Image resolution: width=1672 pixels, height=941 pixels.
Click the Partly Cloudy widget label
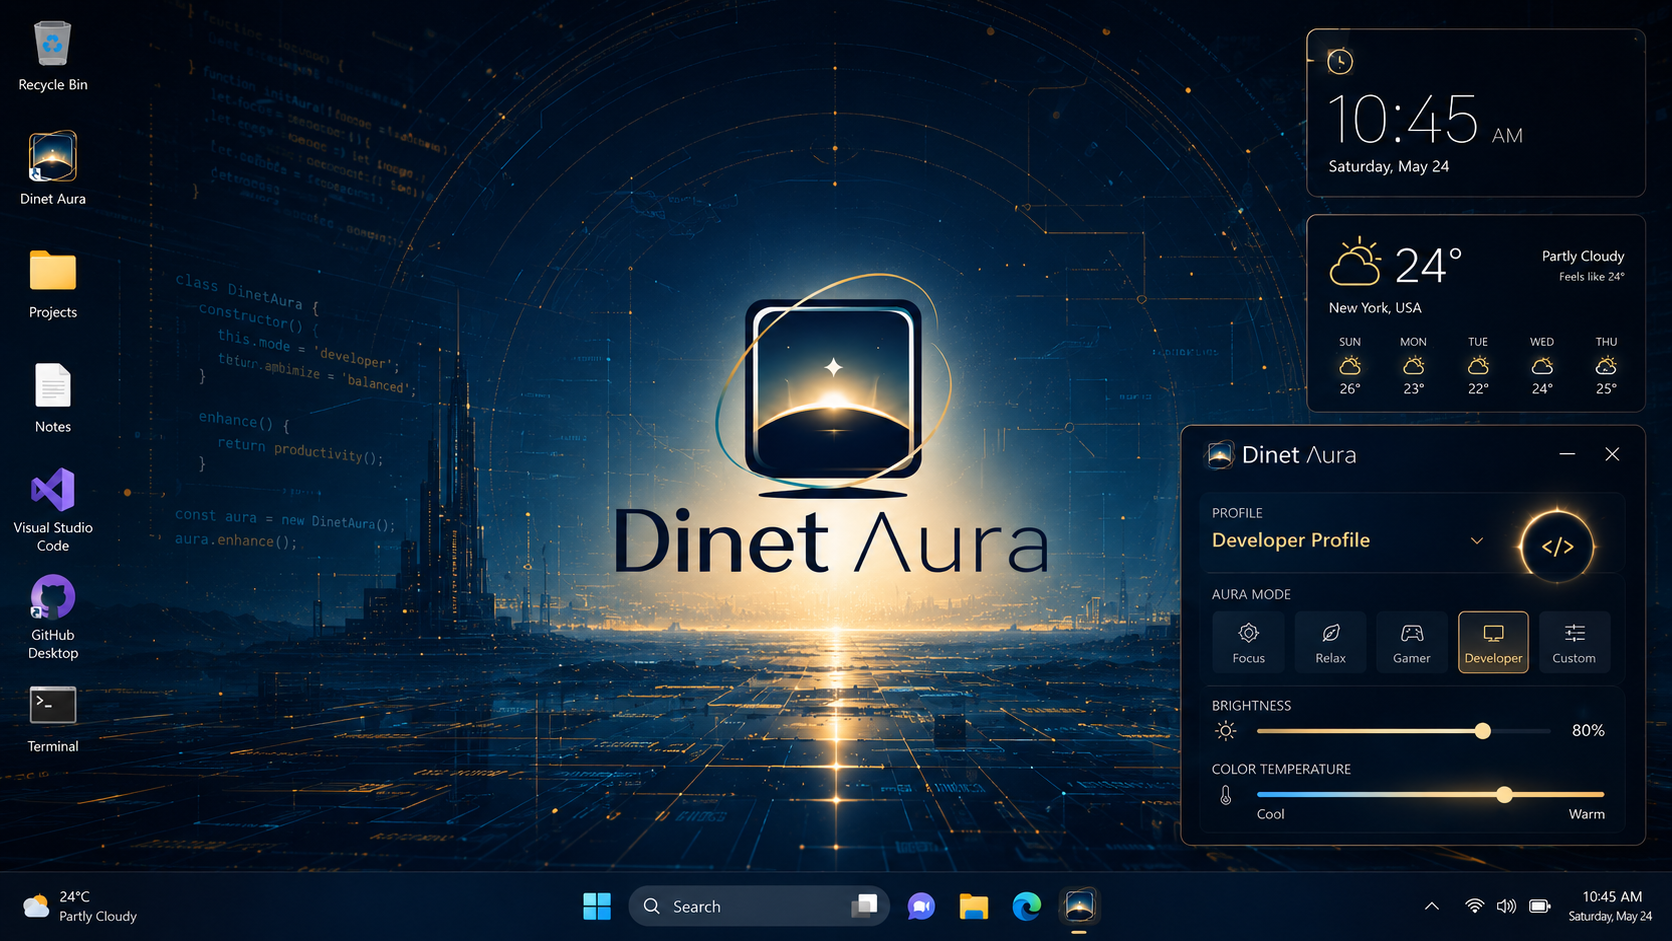[1583, 256]
